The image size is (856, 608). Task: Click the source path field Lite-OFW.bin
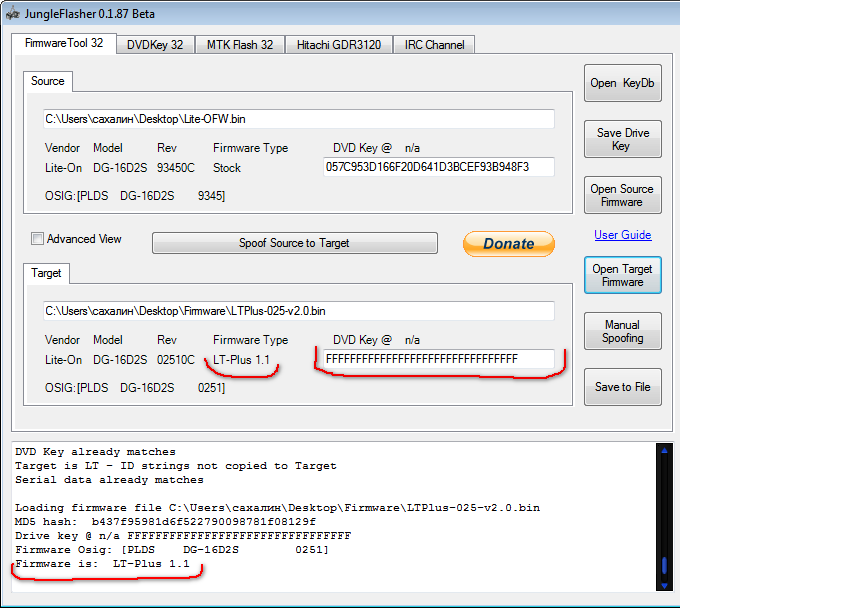coord(299,119)
